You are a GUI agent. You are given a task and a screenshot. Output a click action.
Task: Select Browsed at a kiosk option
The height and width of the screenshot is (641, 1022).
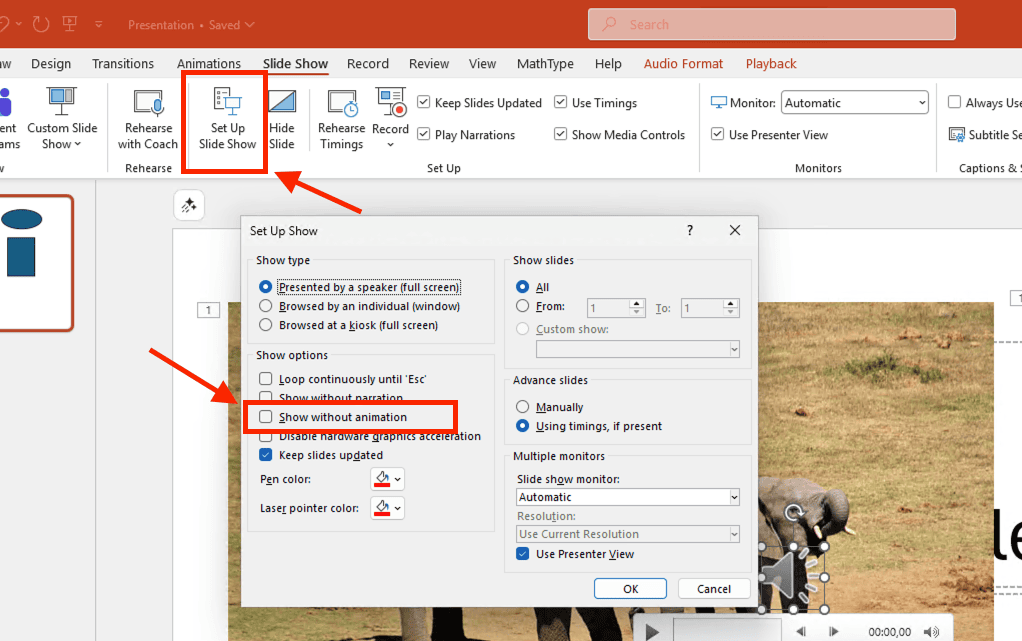266,325
